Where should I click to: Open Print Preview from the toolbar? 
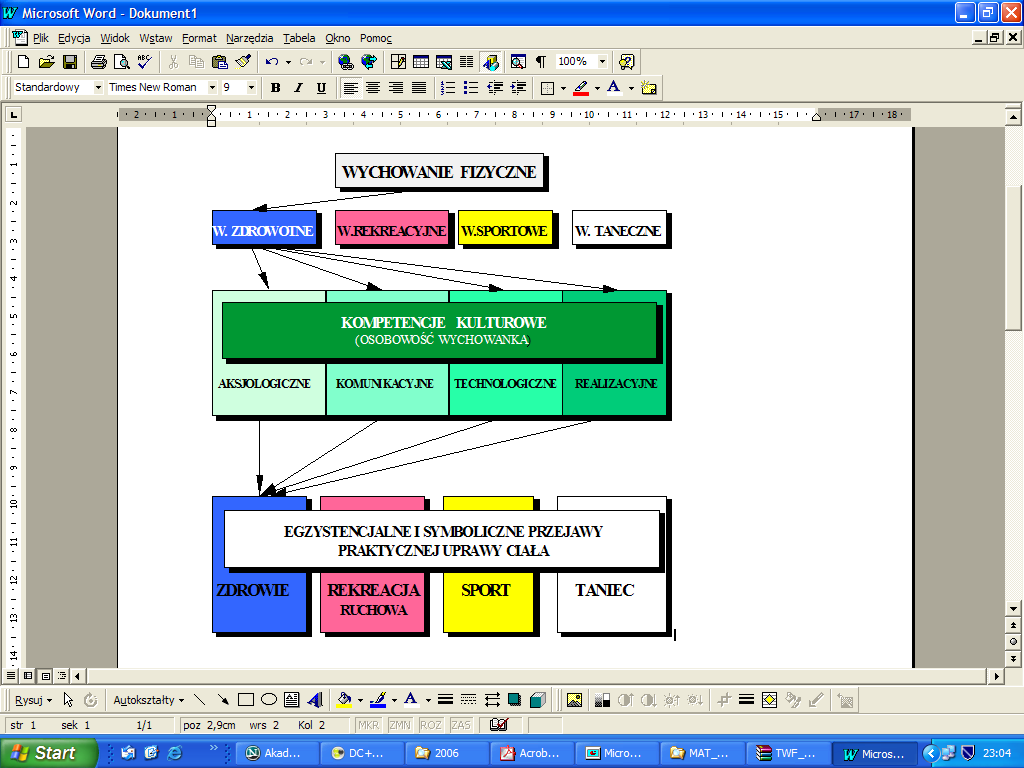pos(121,62)
